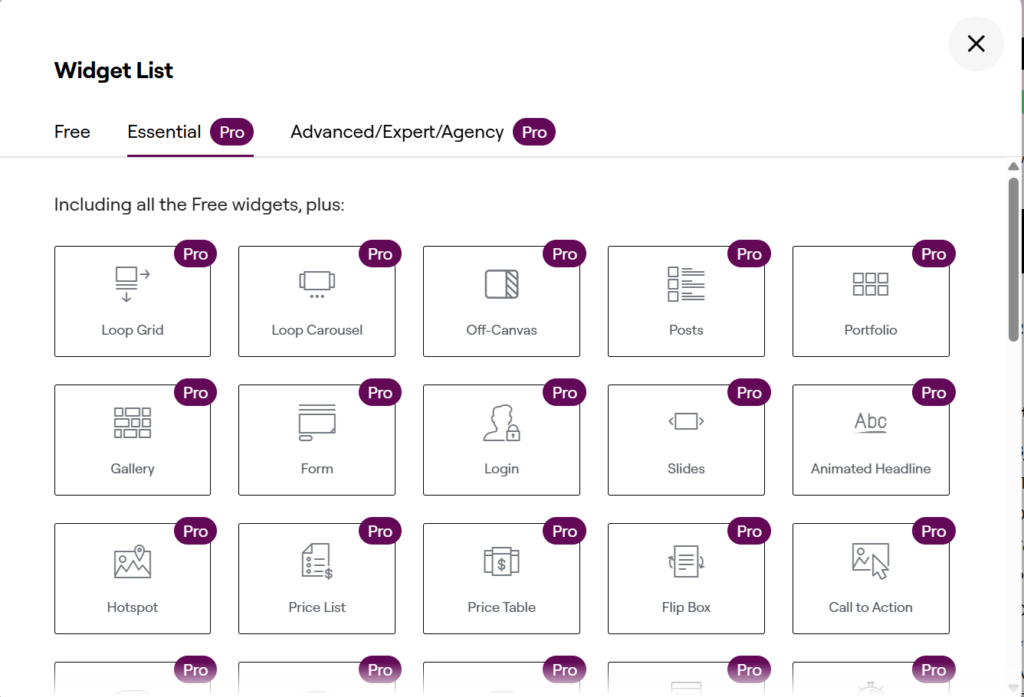Image resolution: width=1024 pixels, height=697 pixels.
Task: Click the Flip Box widget icon
Action: coord(686,561)
